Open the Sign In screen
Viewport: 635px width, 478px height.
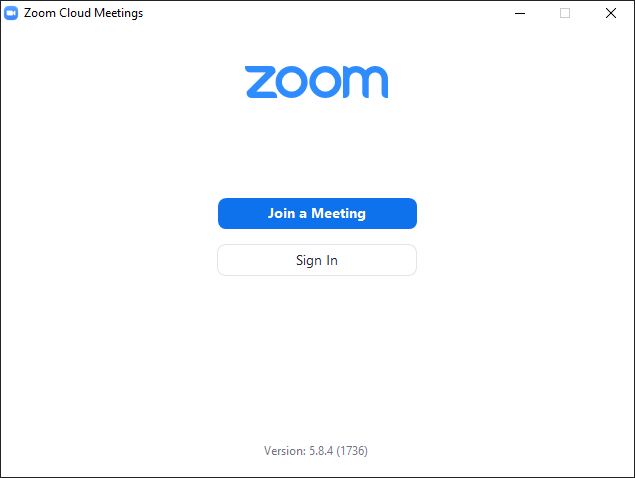click(317, 260)
